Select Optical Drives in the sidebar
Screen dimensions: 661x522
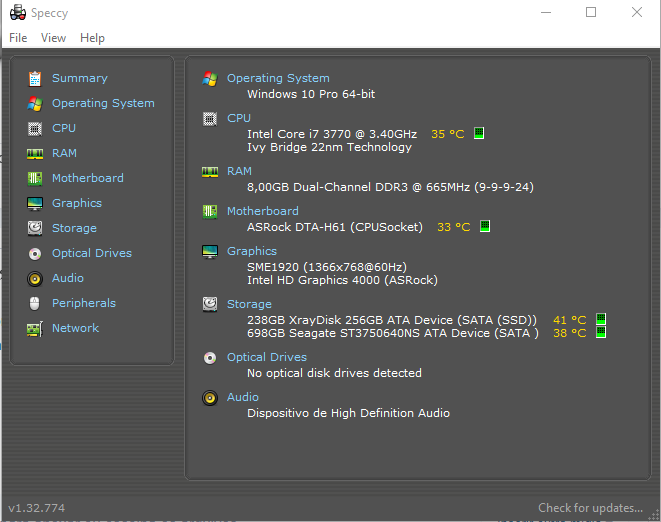[x=92, y=253]
